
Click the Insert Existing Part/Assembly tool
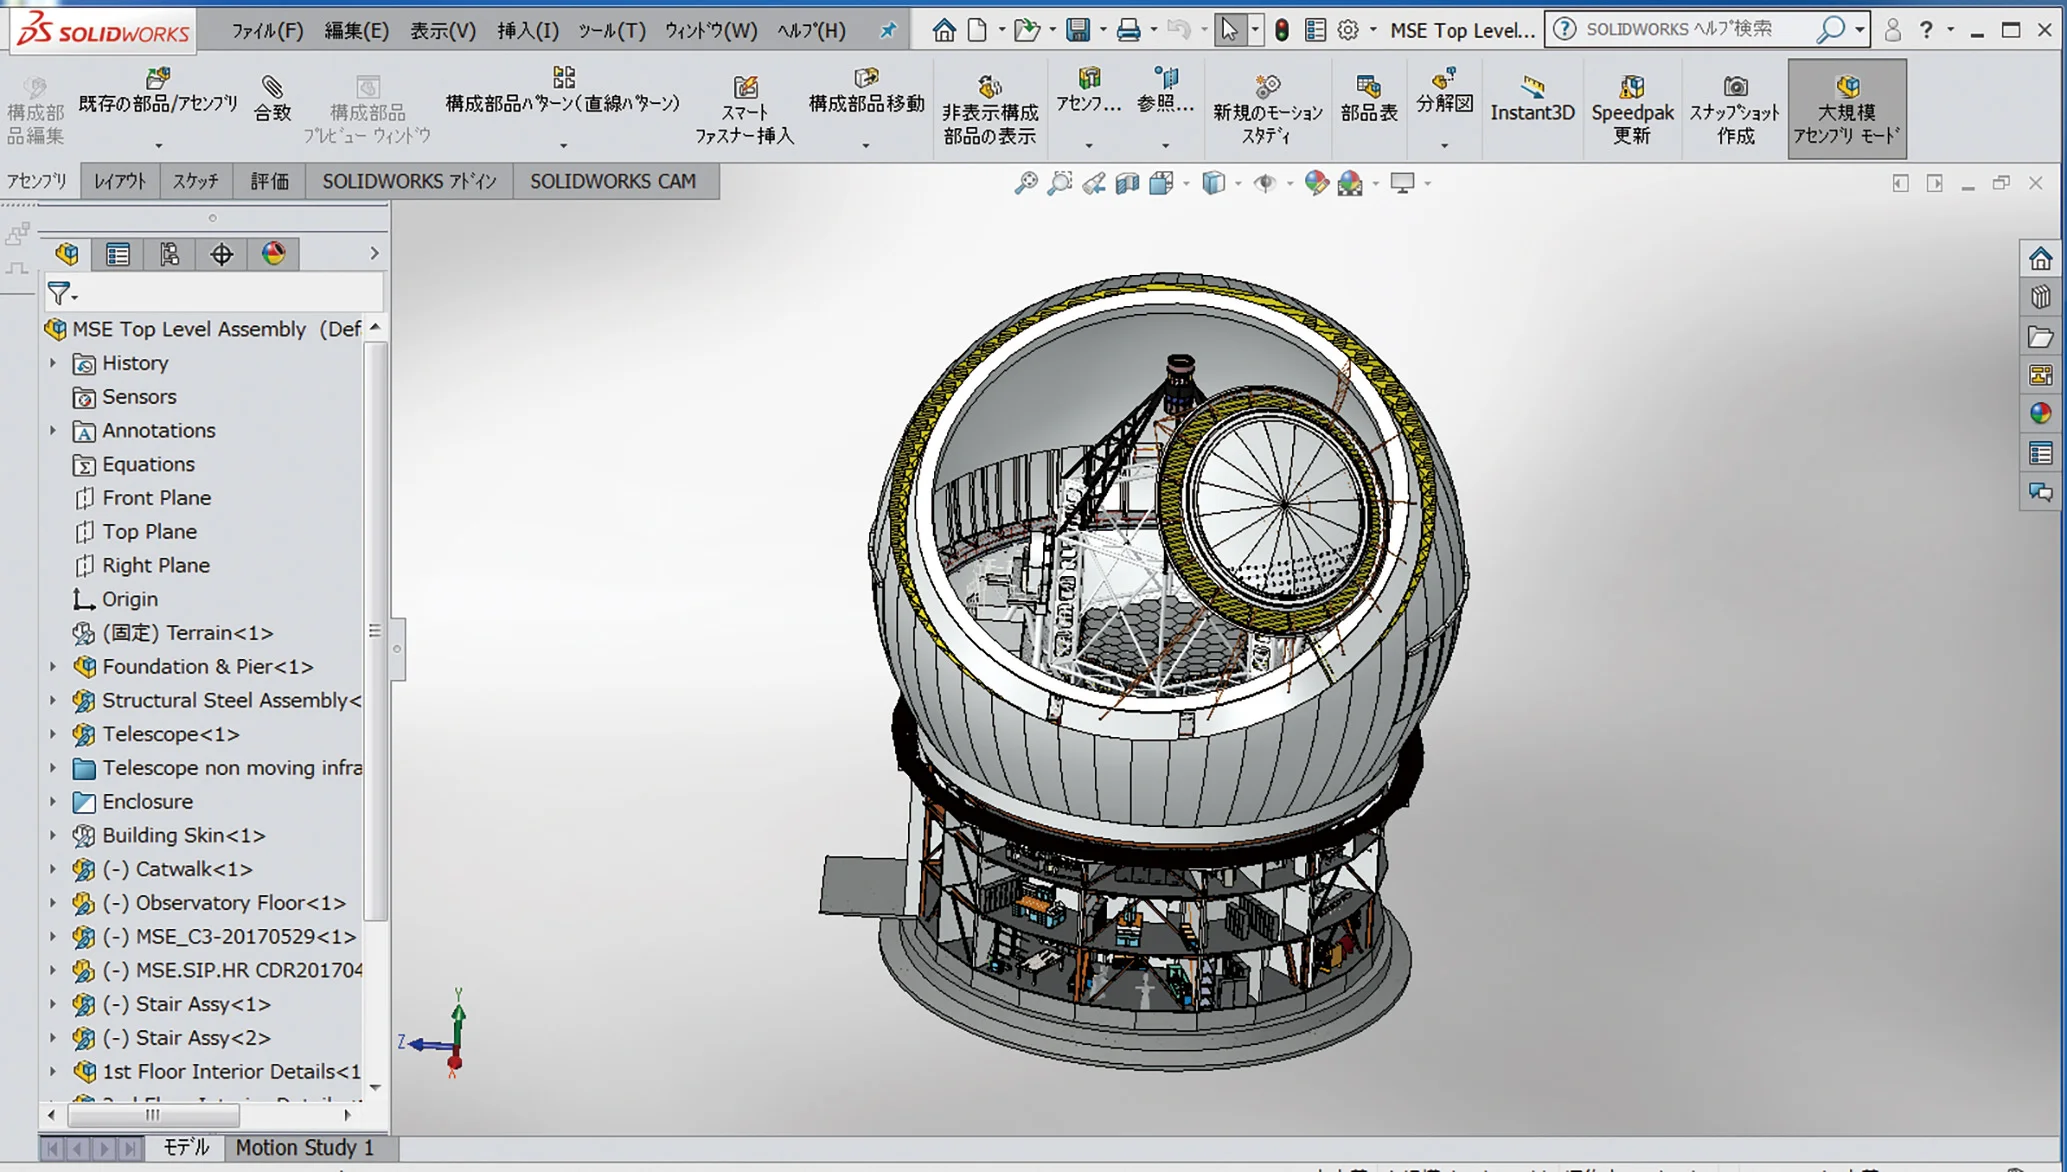coord(158,92)
